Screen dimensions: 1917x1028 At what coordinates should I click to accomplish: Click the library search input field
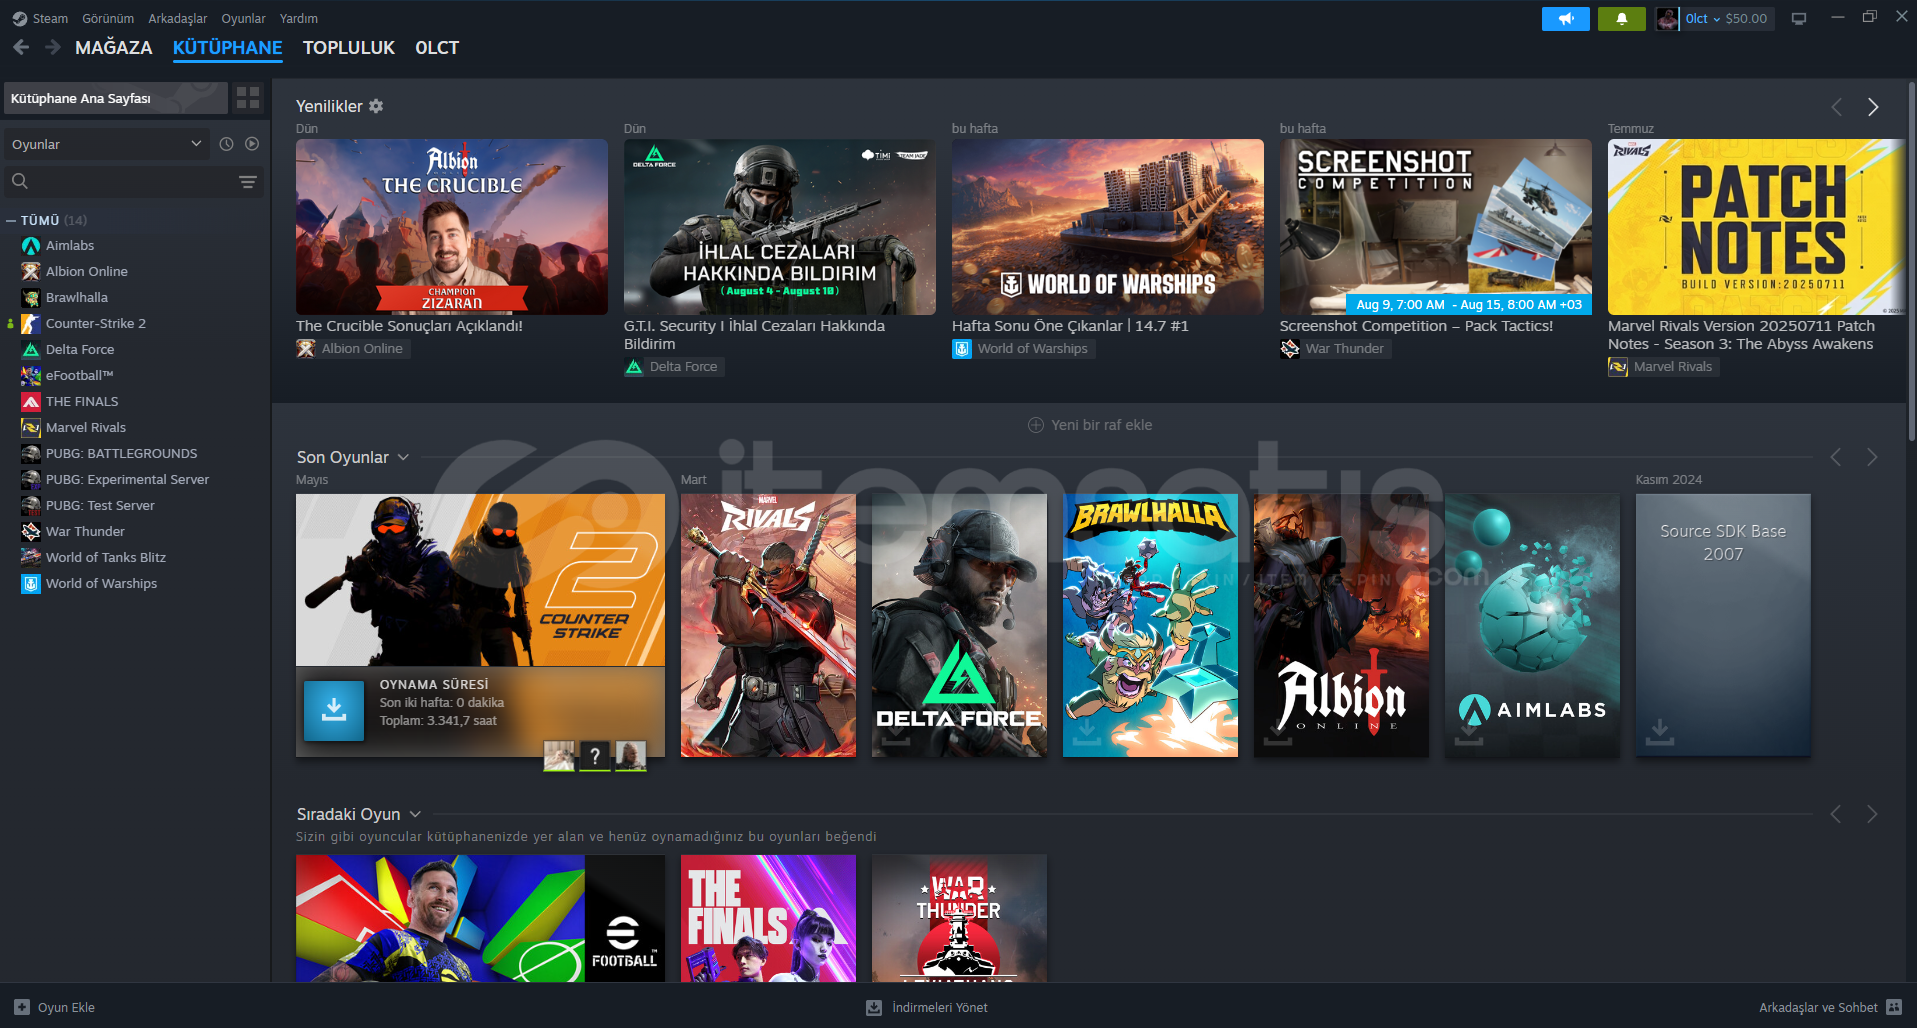[133, 181]
